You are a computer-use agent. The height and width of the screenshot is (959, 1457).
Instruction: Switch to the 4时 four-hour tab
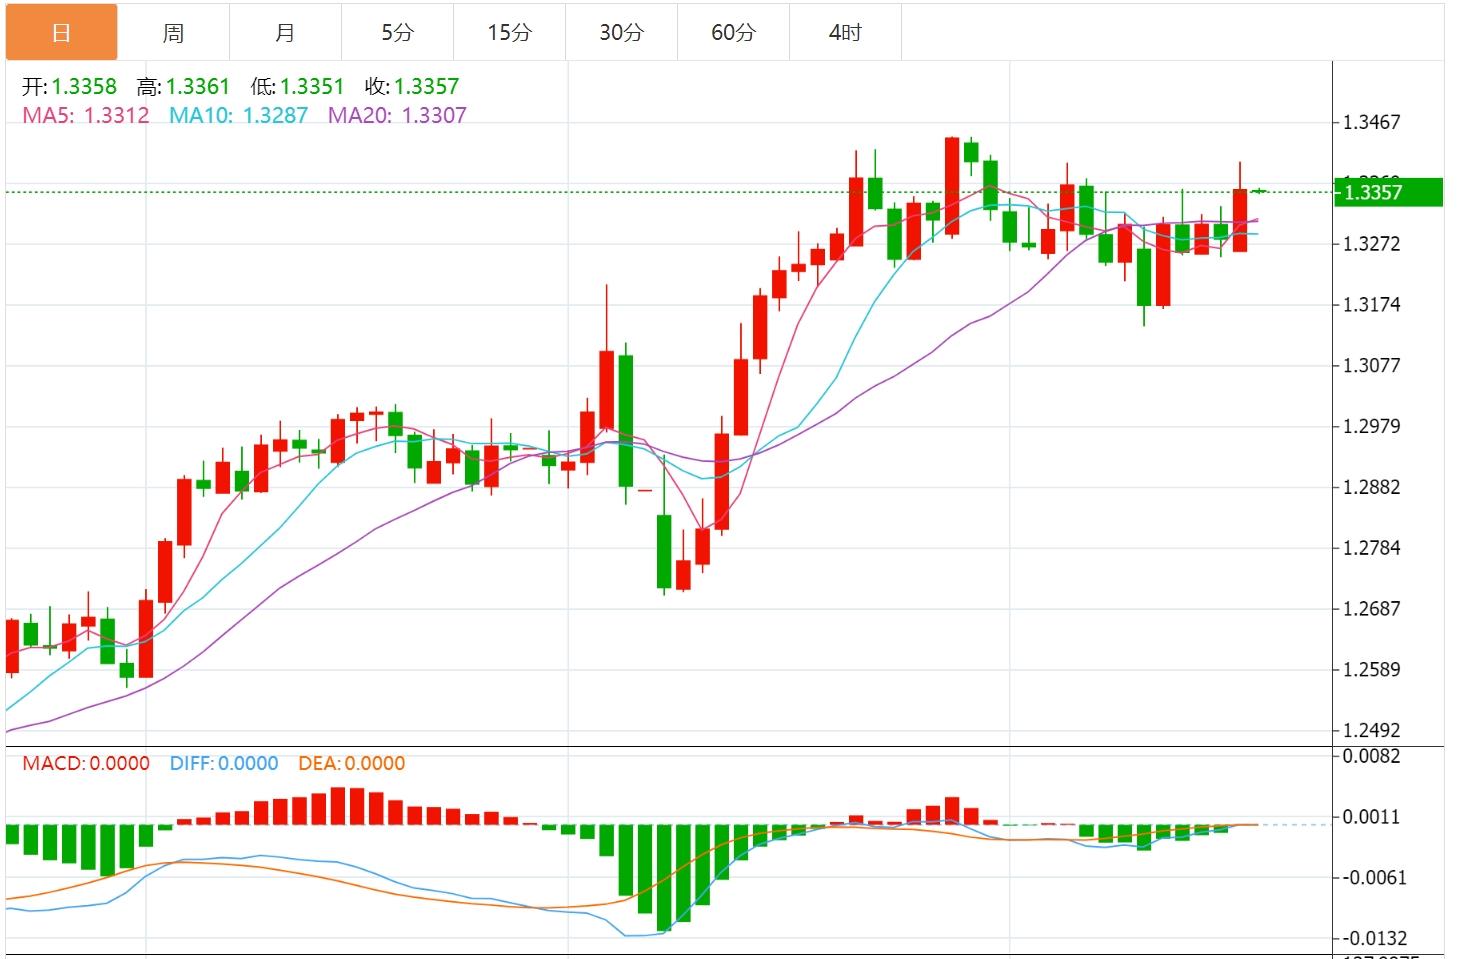[x=845, y=33]
